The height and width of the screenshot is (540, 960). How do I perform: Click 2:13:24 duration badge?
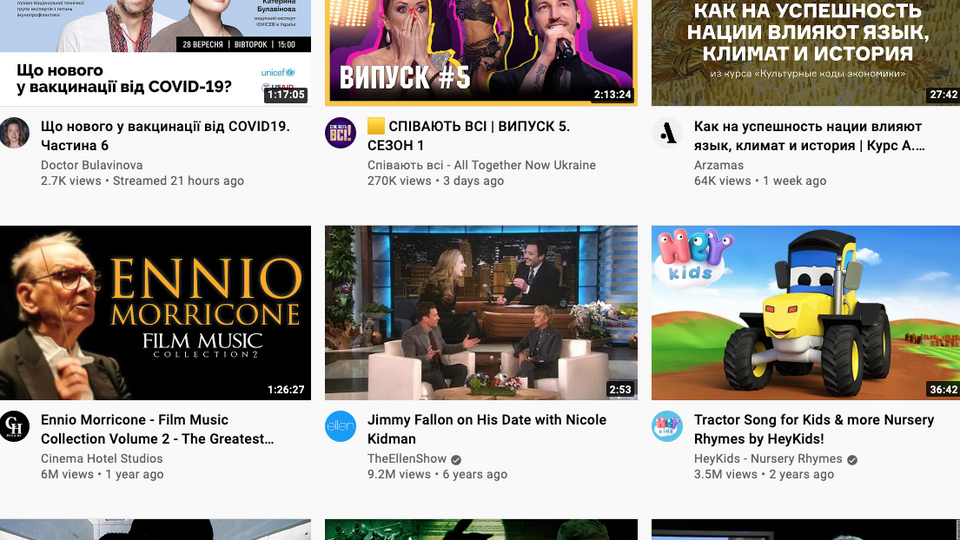(612, 95)
